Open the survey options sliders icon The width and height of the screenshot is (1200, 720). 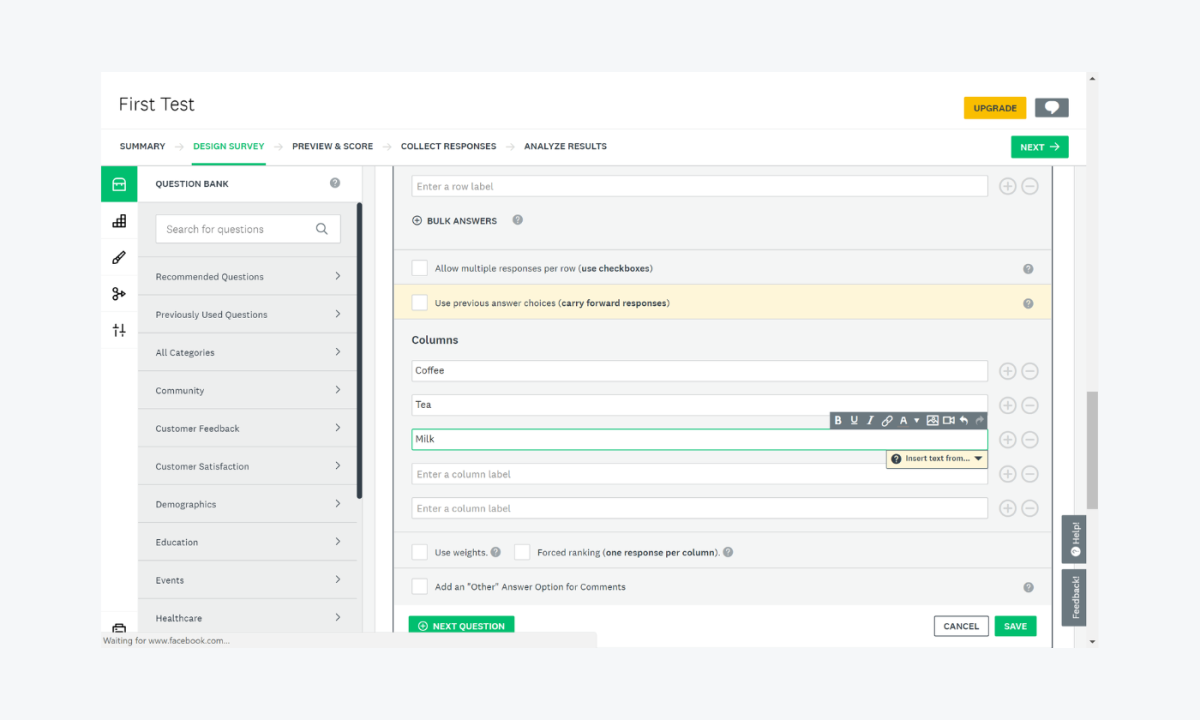click(x=118, y=329)
